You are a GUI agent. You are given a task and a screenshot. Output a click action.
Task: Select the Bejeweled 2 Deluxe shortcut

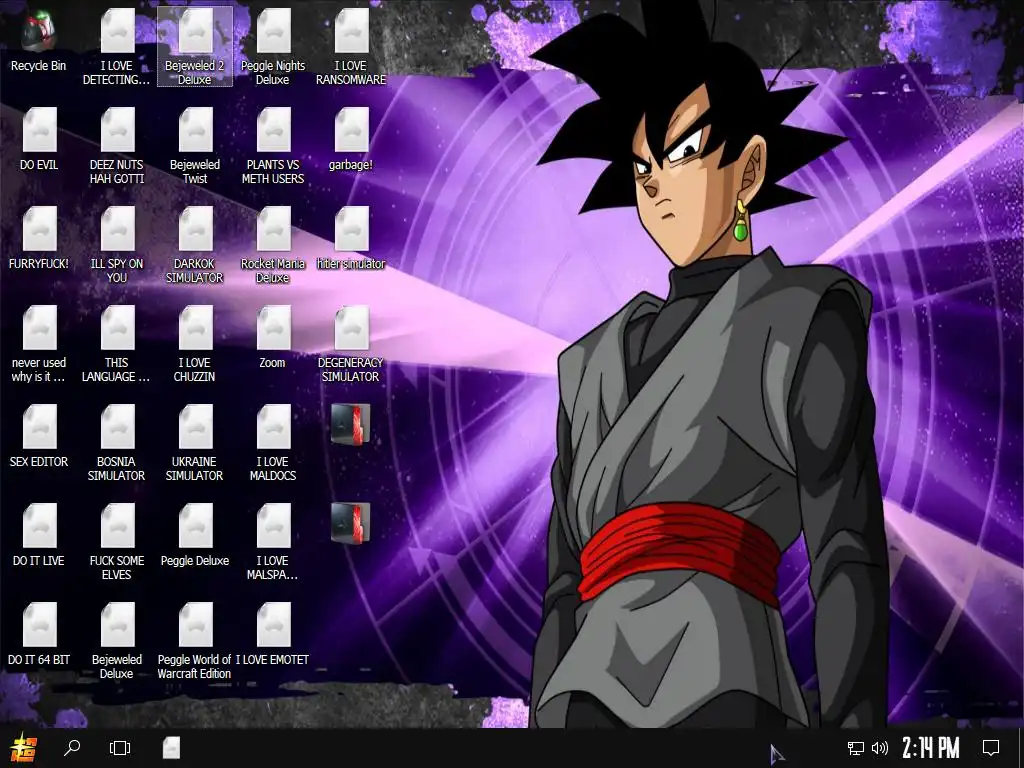click(x=195, y=47)
